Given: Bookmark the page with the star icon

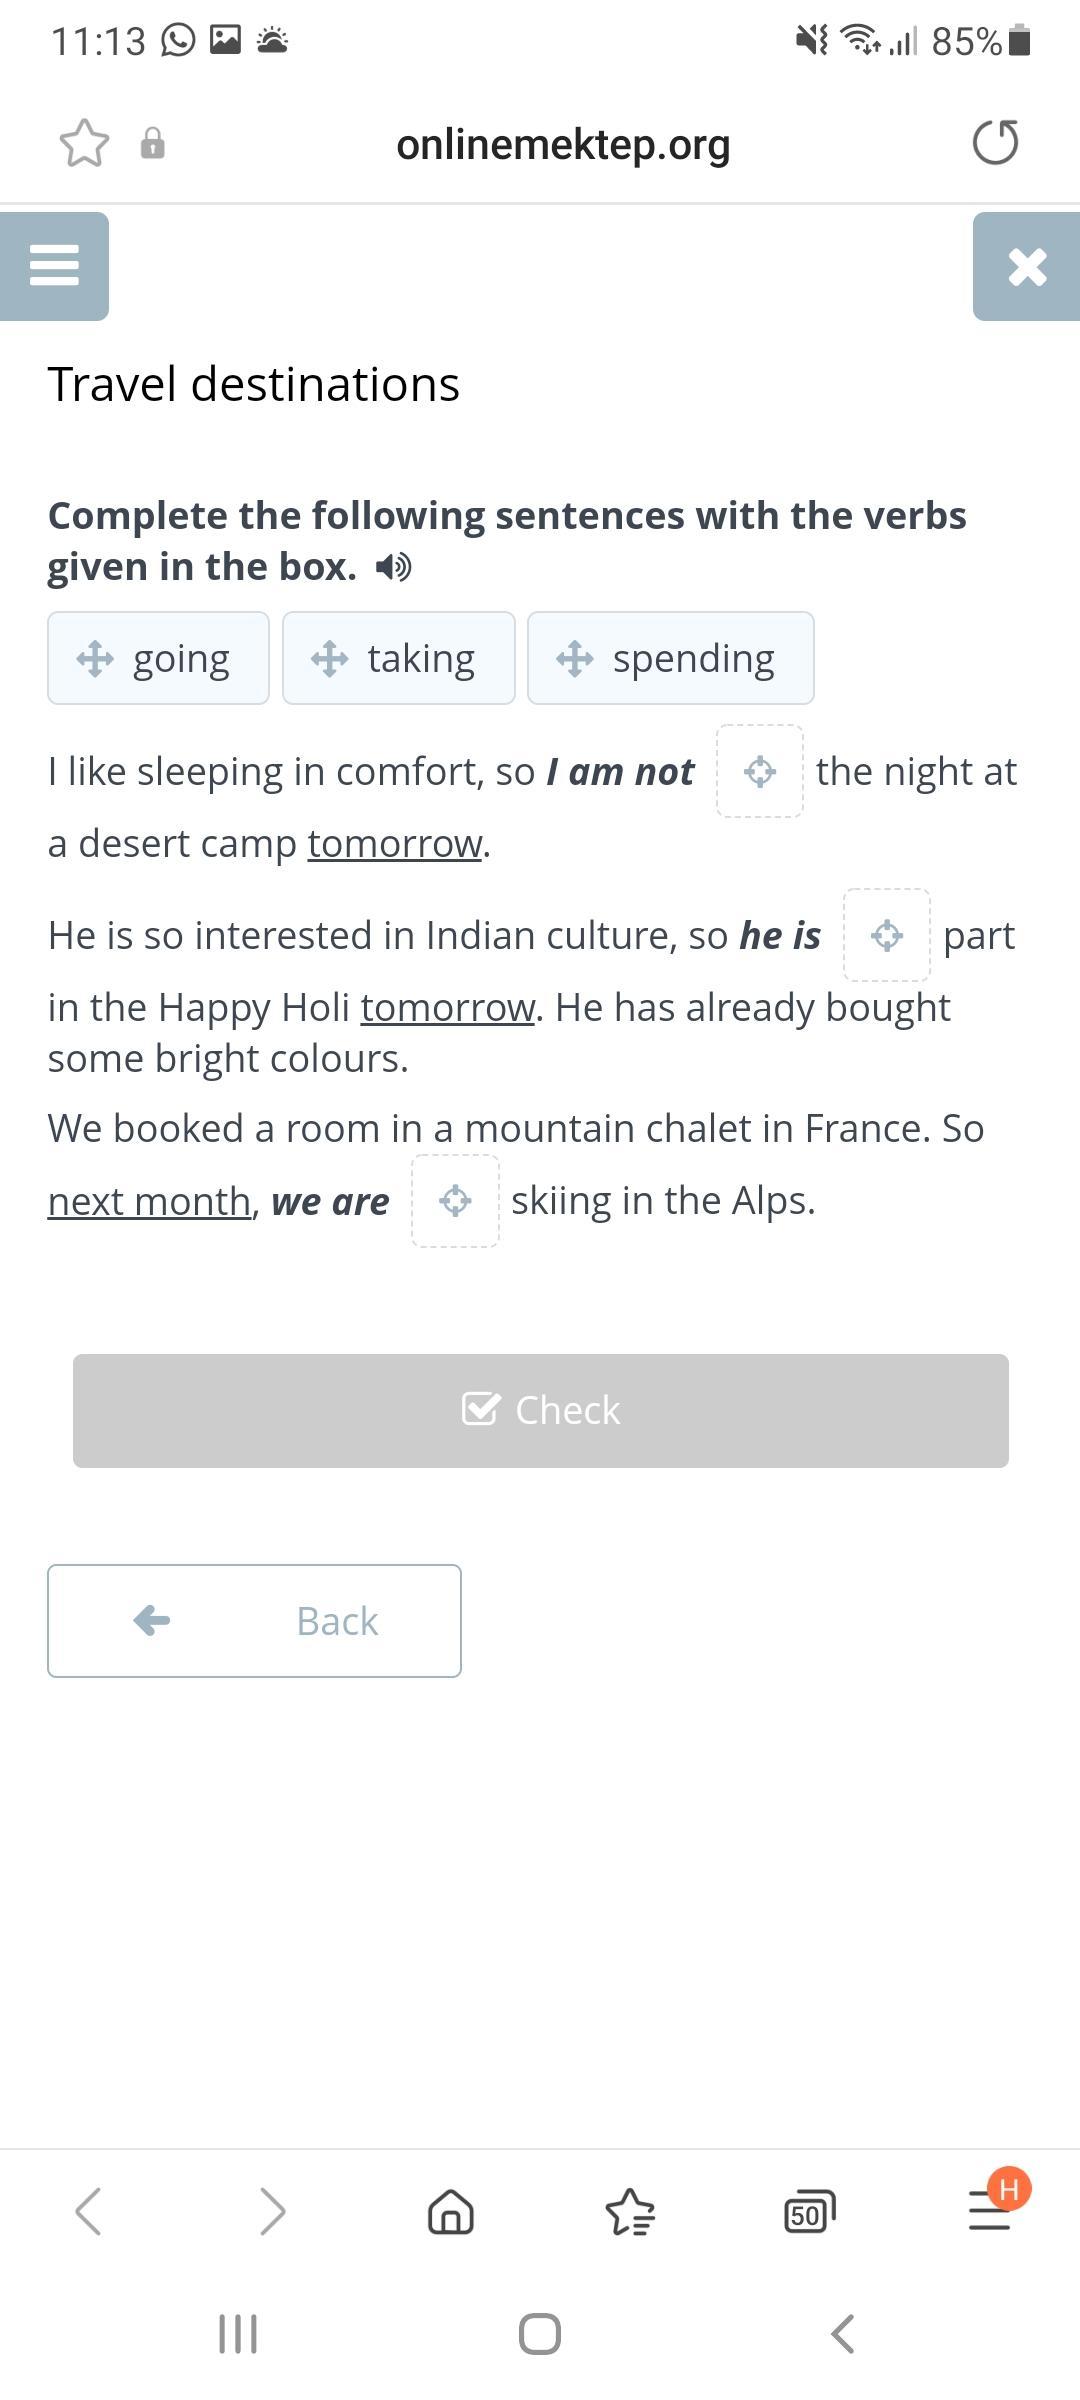Looking at the screenshot, I should [x=84, y=143].
